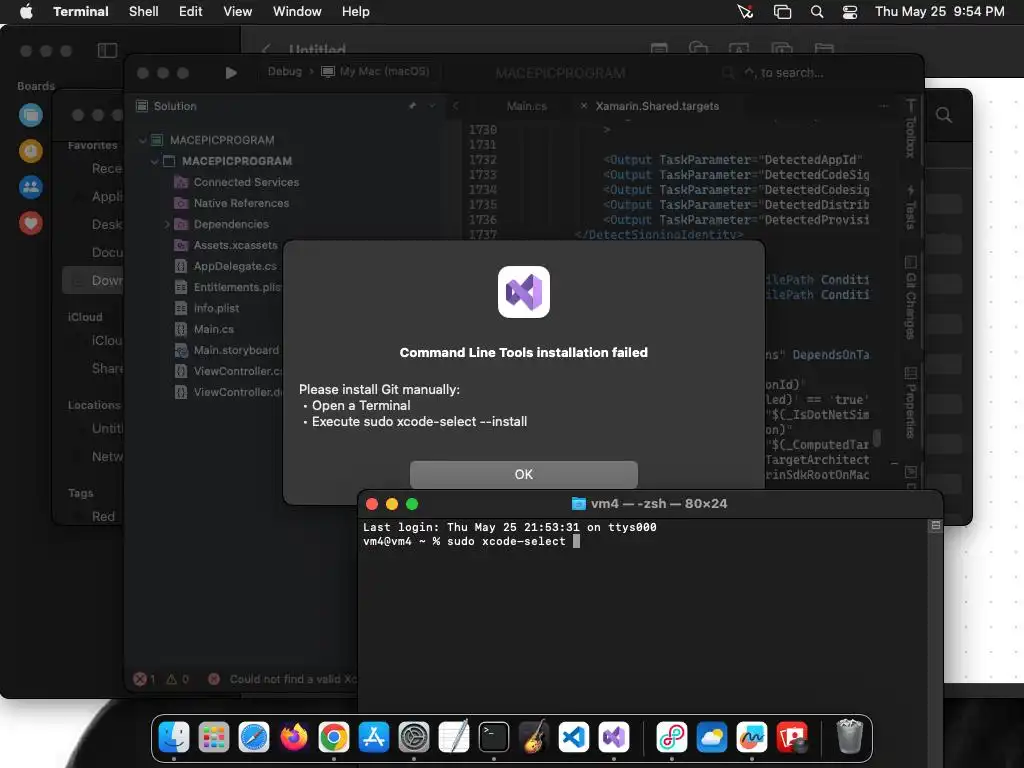
Task: Click the warning count in the status bar
Action: (x=178, y=679)
